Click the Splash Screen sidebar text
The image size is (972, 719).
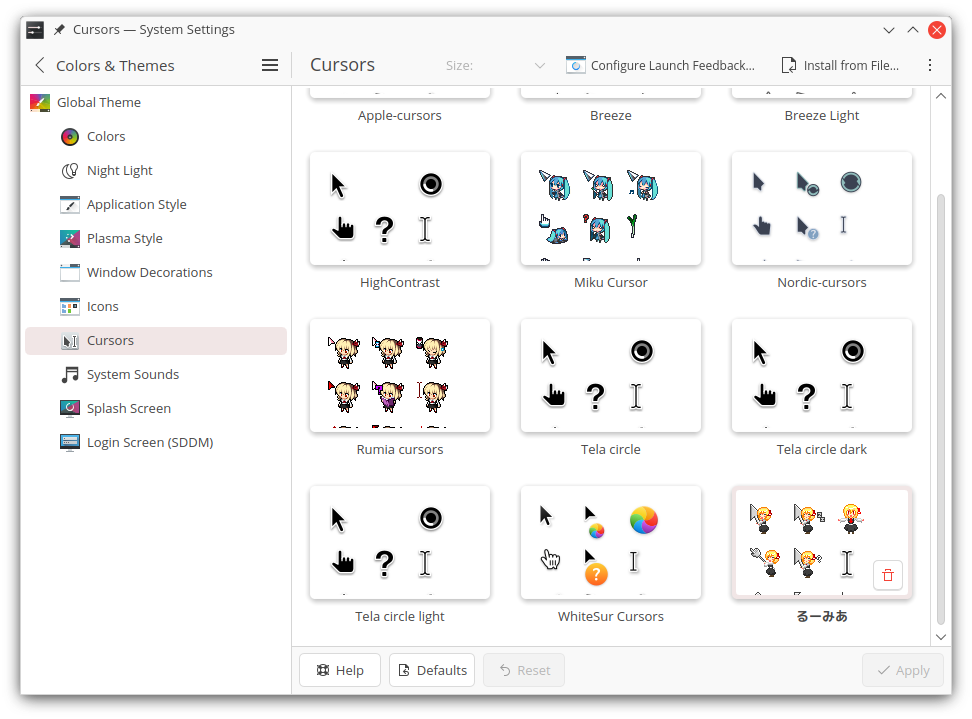(129, 408)
